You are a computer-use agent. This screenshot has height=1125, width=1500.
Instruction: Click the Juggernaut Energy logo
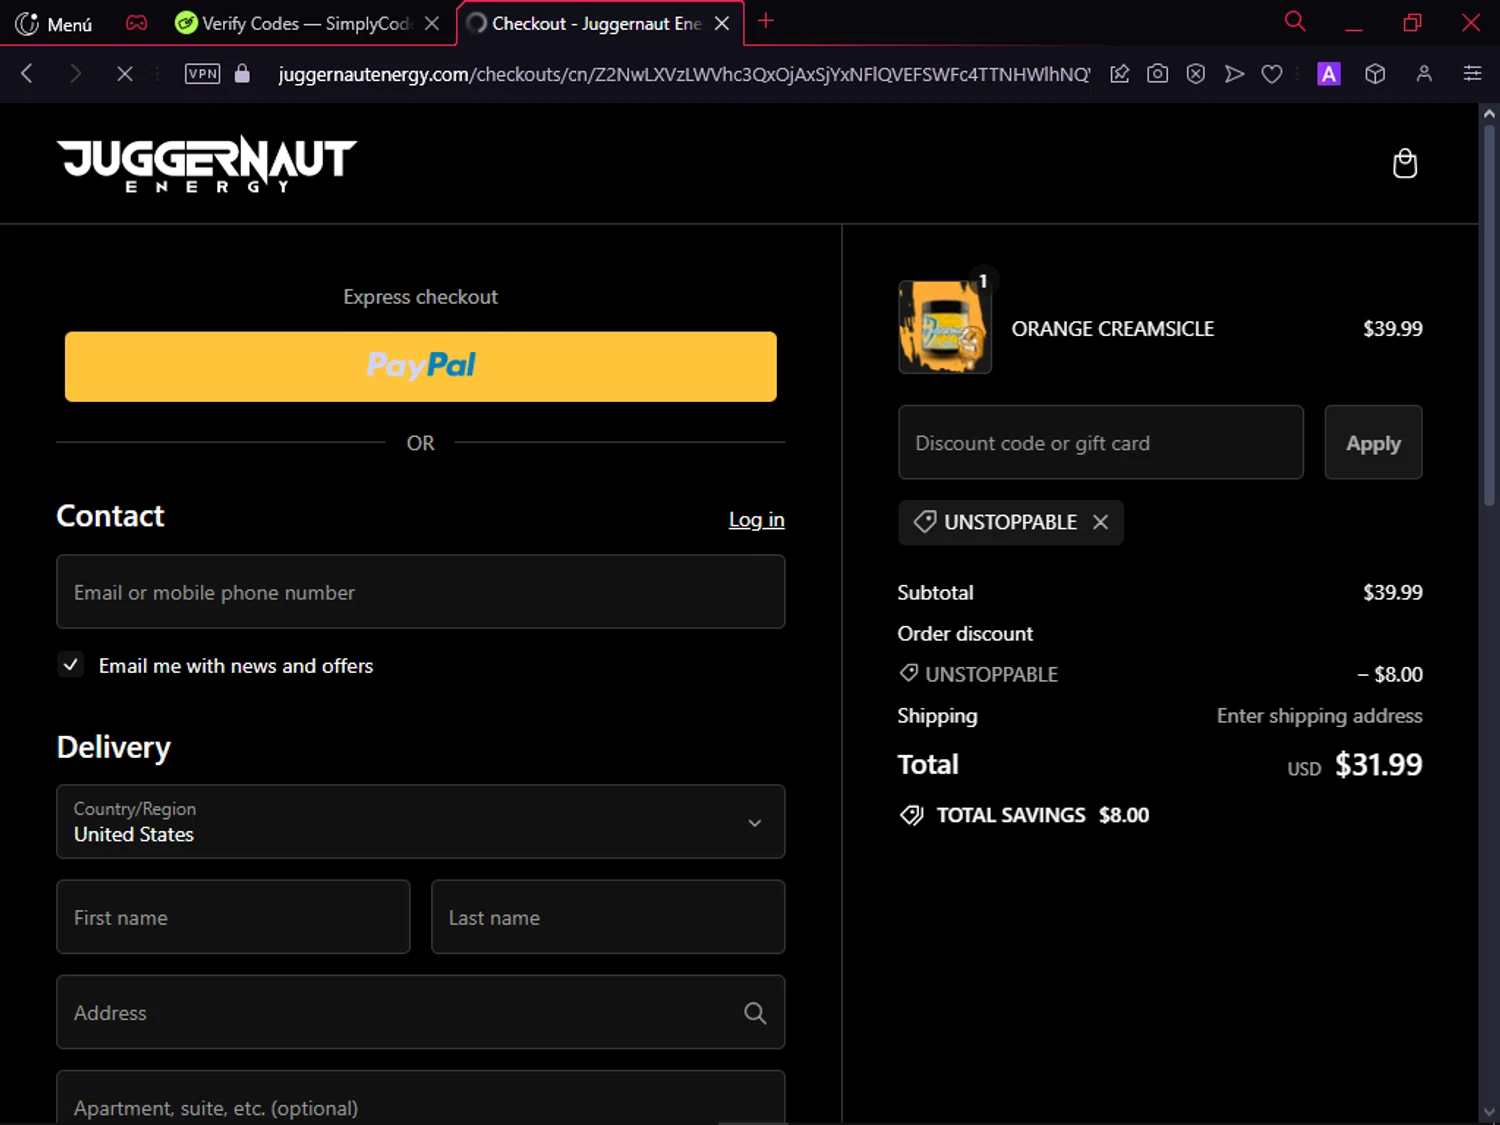tap(207, 164)
